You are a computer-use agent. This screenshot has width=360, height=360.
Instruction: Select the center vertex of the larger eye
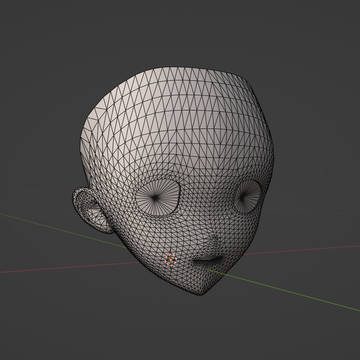(155, 198)
